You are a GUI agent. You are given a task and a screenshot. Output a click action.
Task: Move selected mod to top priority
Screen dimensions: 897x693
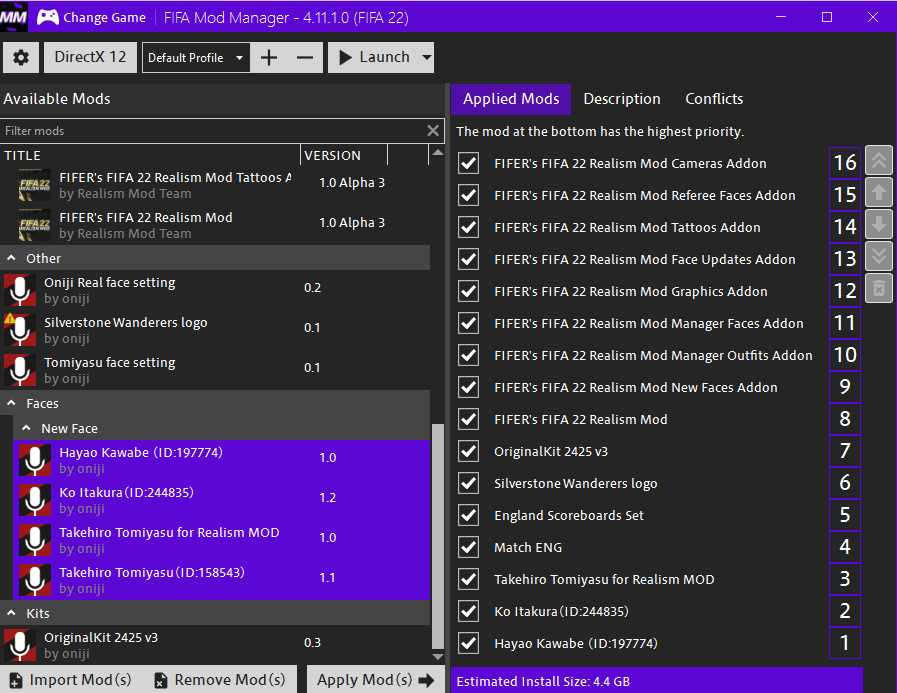pyautogui.click(x=879, y=161)
